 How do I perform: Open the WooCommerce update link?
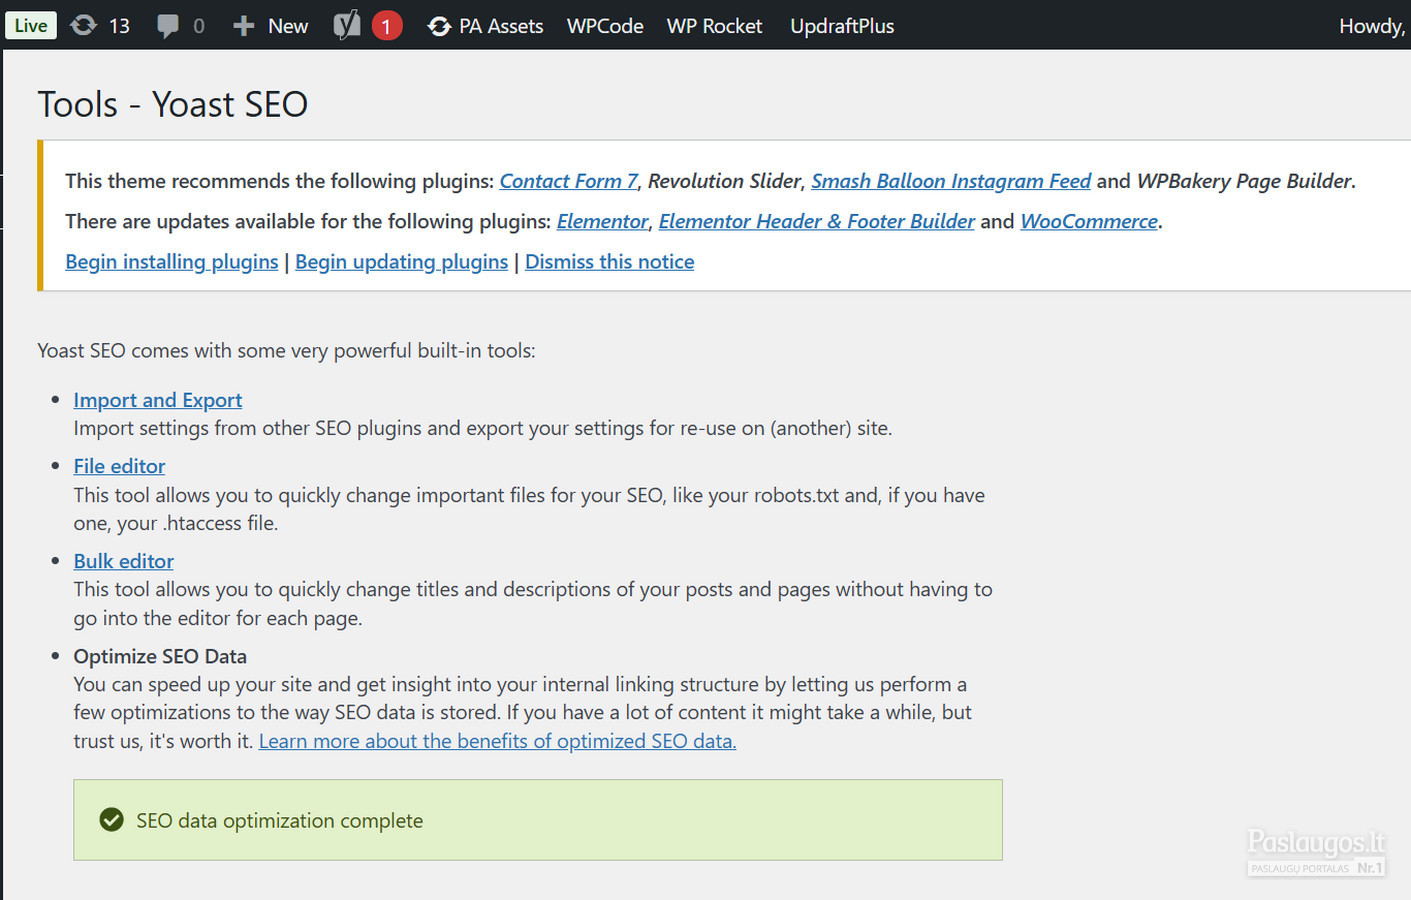1089,221
